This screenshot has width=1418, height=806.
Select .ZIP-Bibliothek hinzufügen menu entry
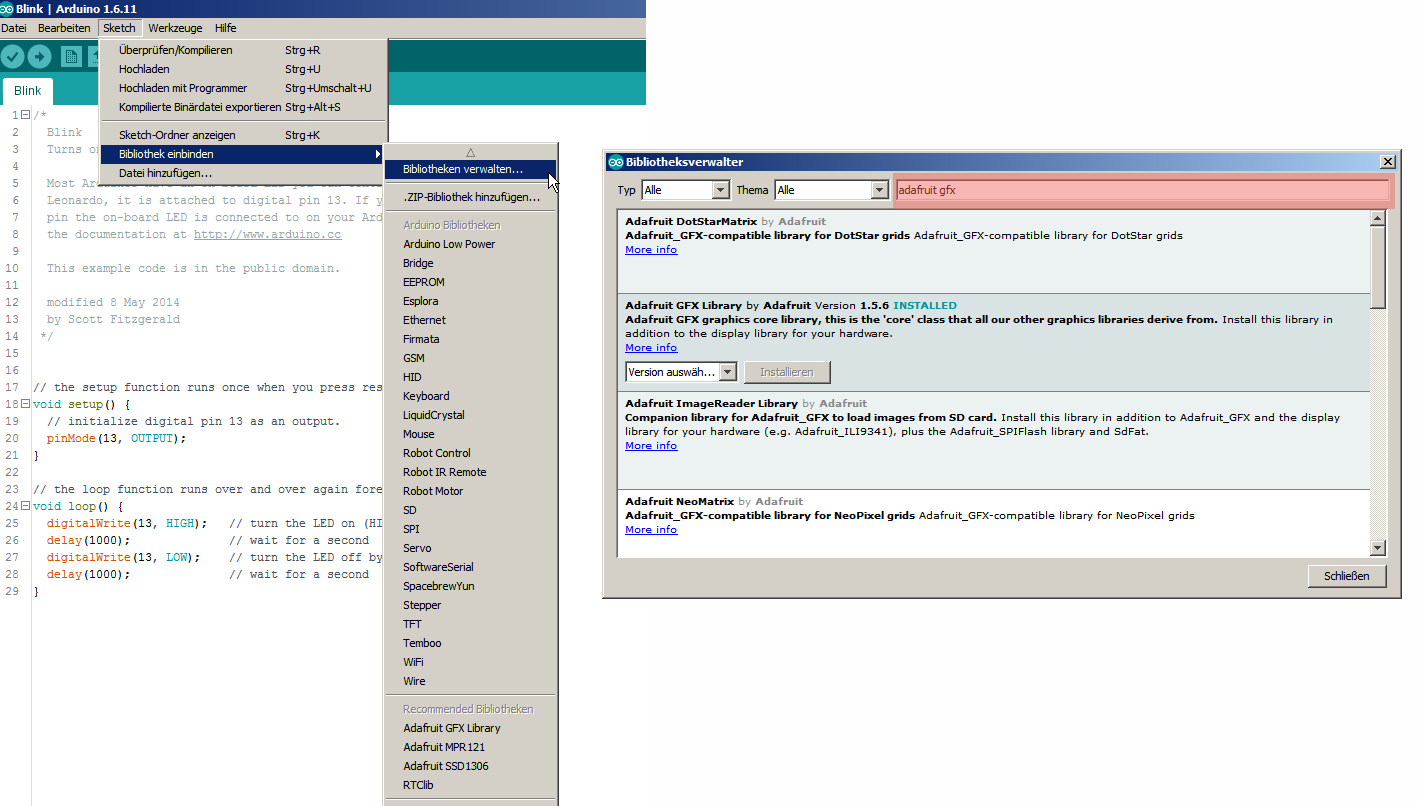[471, 197]
